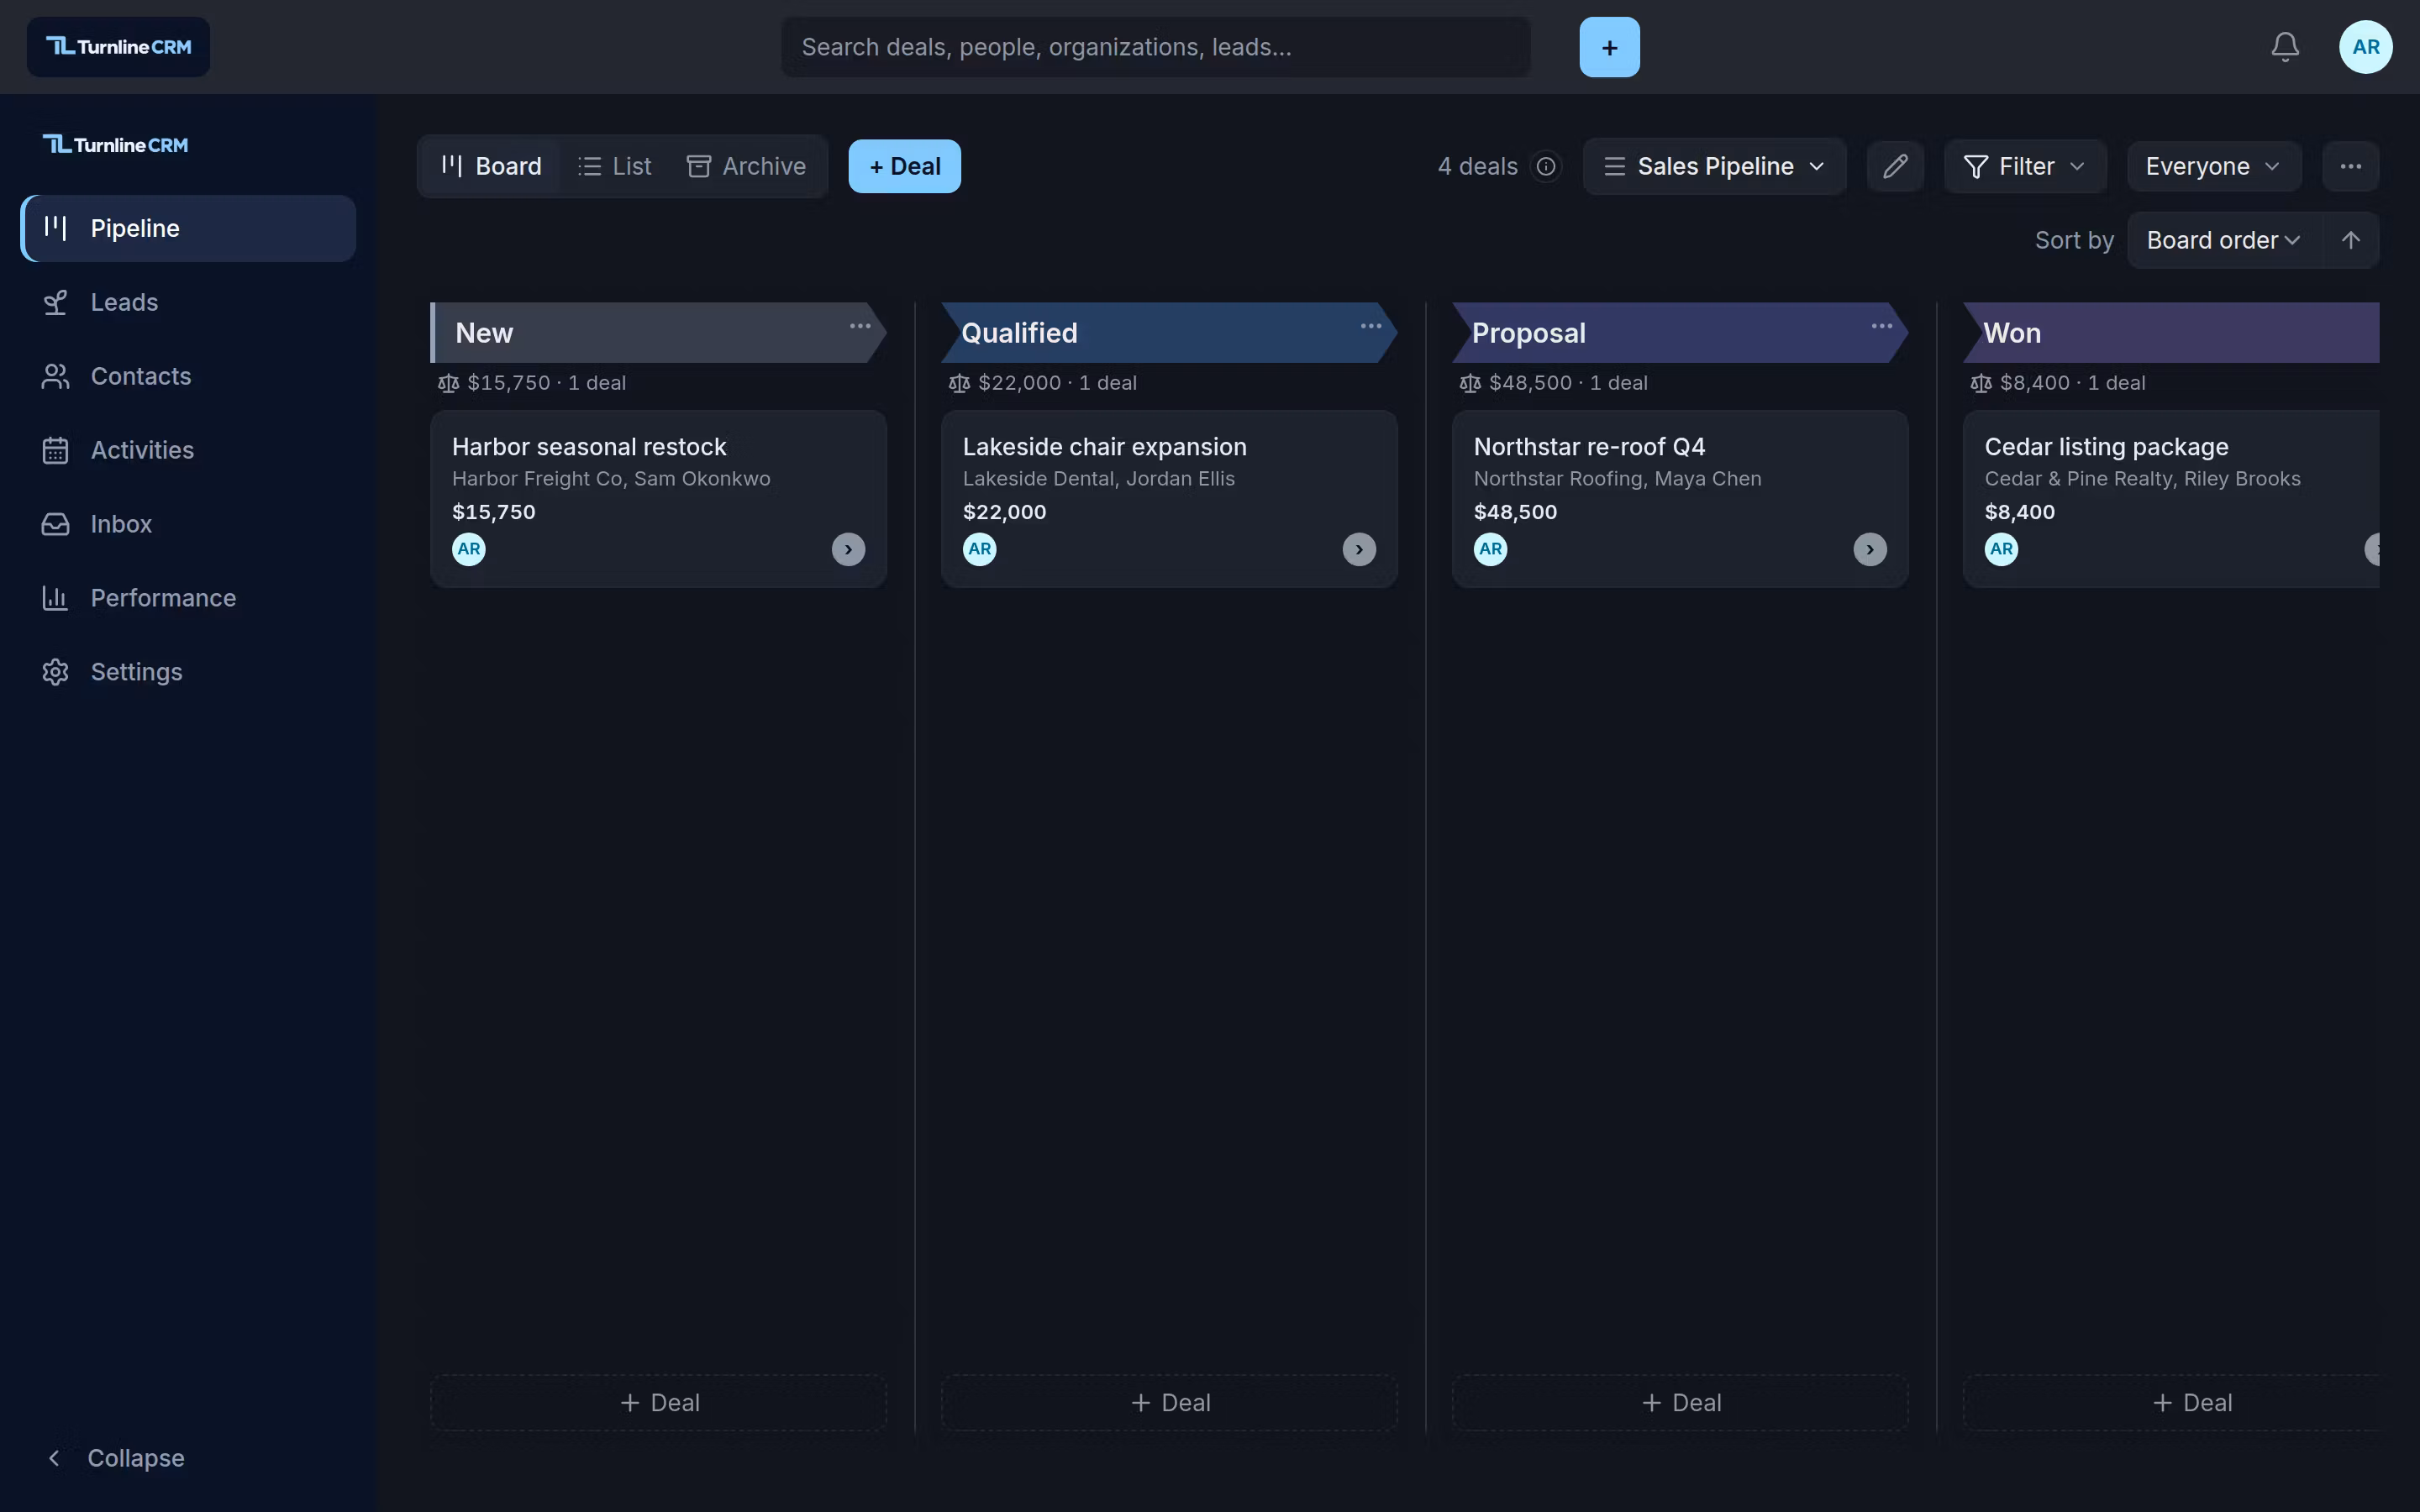Click the blue plus quick-add button
Image resolution: width=2420 pixels, height=1512 pixels.
(1609, 47)
